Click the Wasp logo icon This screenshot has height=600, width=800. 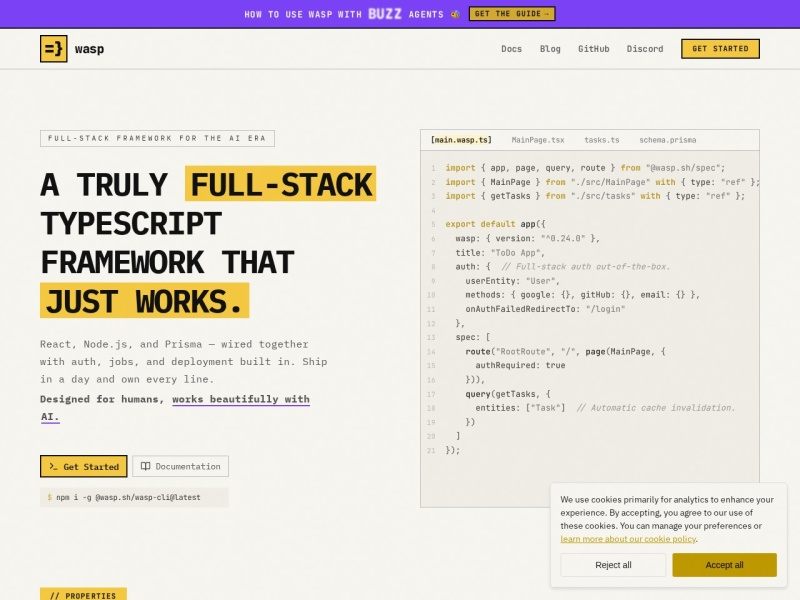coord(54,48)
